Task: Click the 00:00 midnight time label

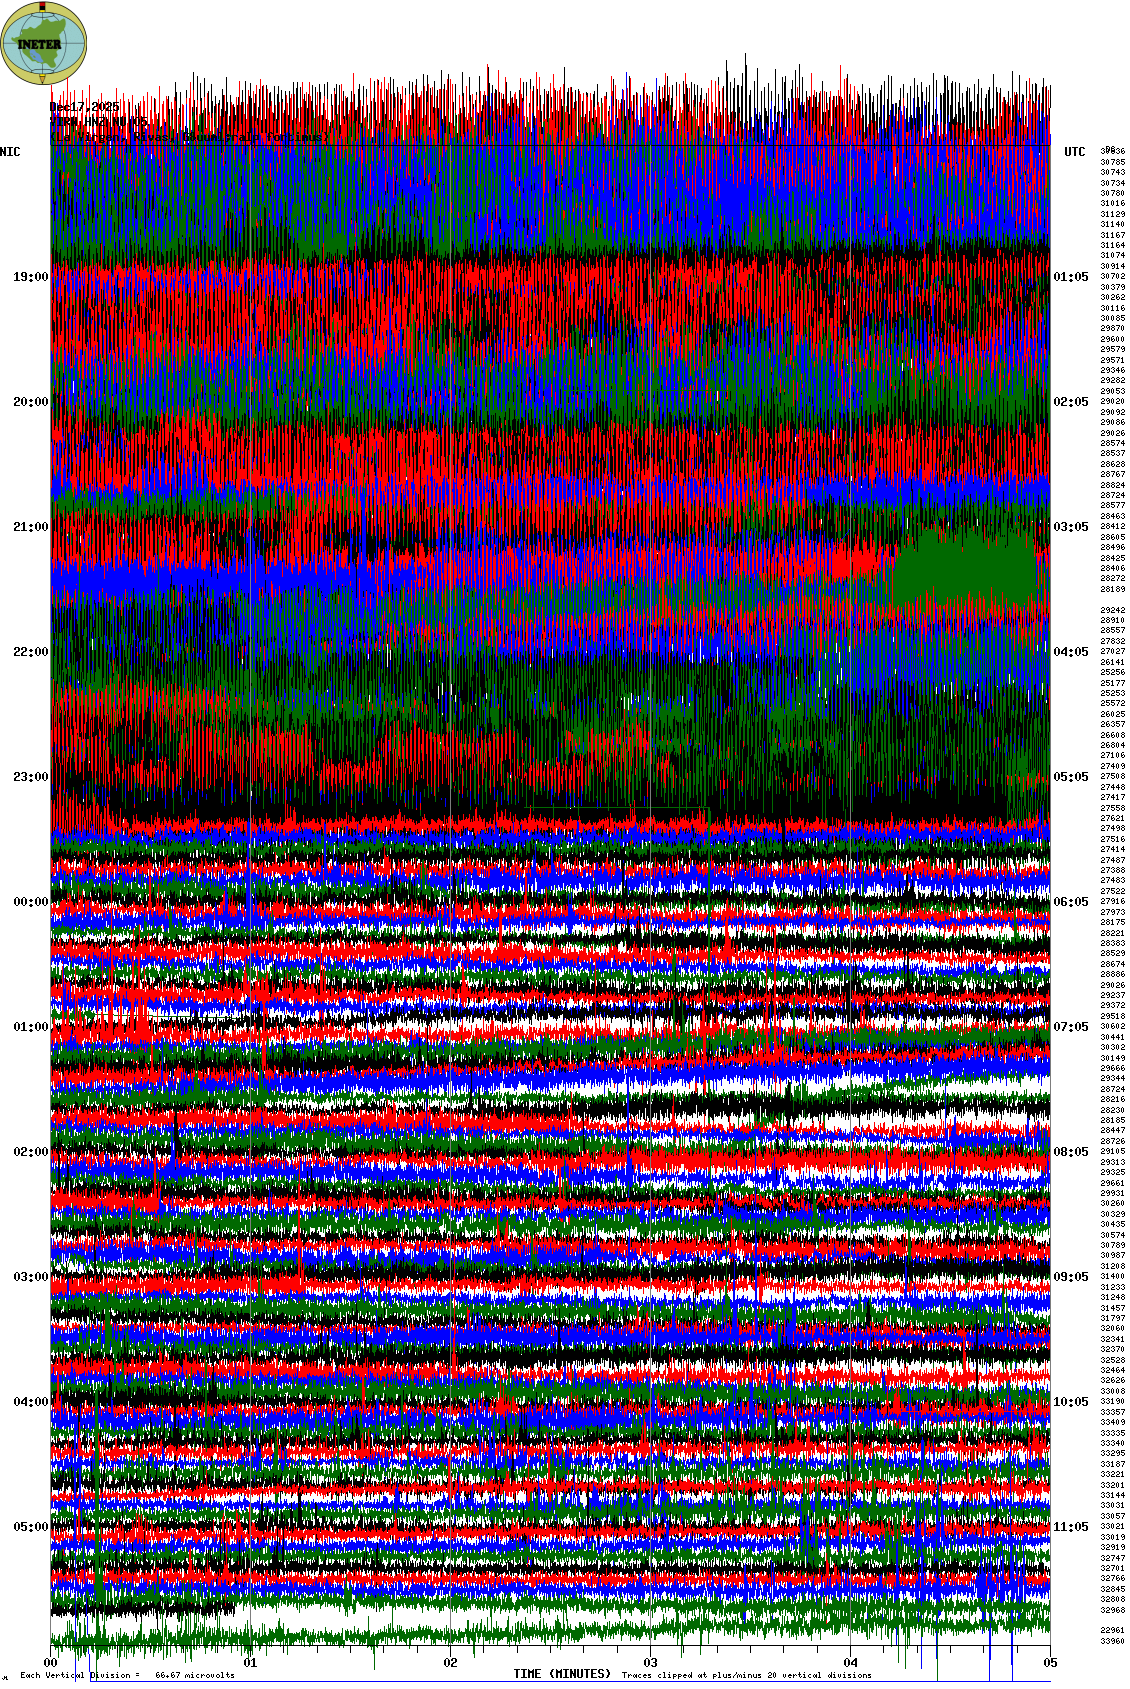Action: (x=30, y=902)
